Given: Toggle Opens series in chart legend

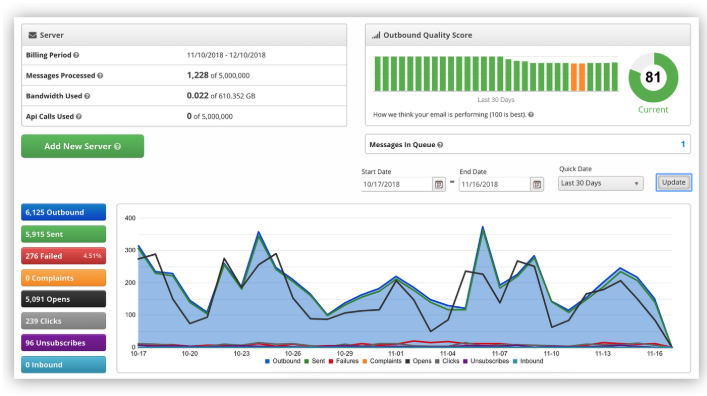Looking at the screenshot, I should pyautogui.click(x=418, y=361).
